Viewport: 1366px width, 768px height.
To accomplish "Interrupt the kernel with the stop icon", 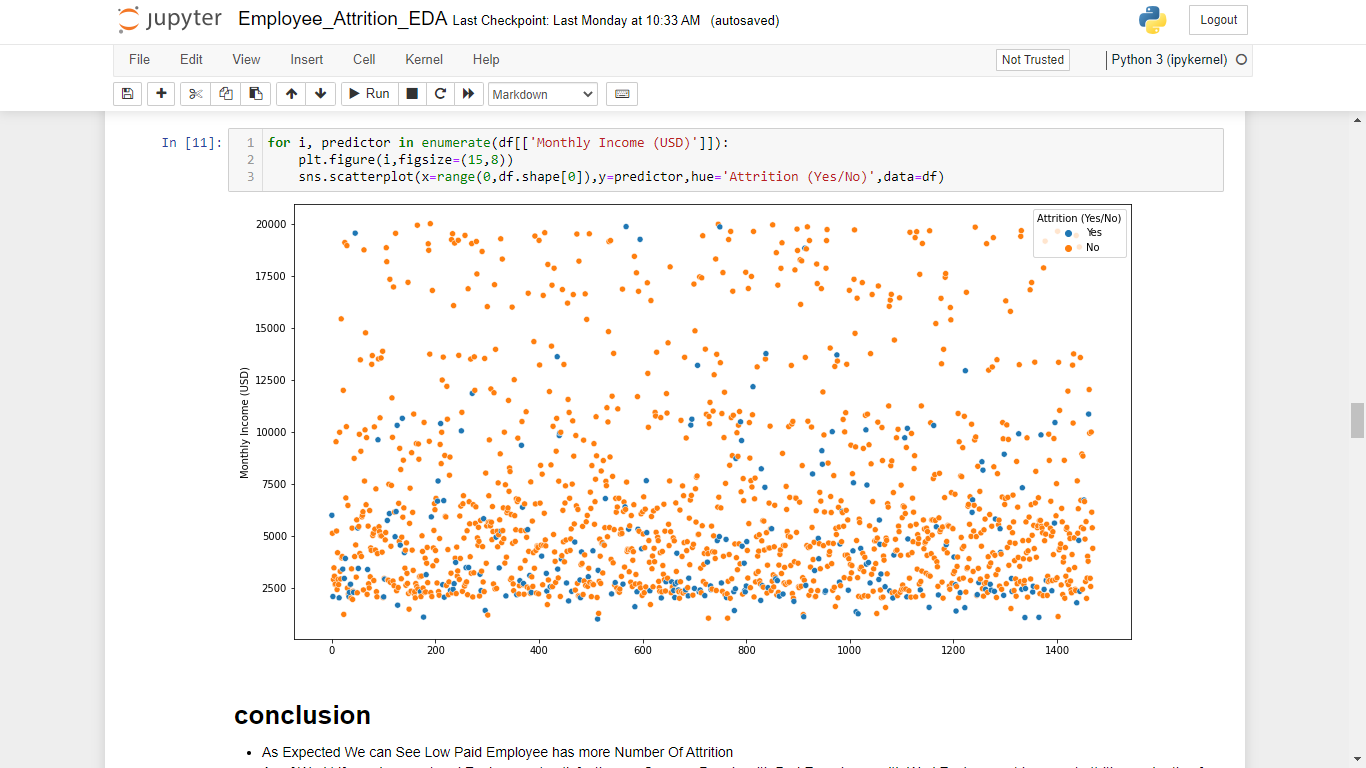I will tap(411, 93).
